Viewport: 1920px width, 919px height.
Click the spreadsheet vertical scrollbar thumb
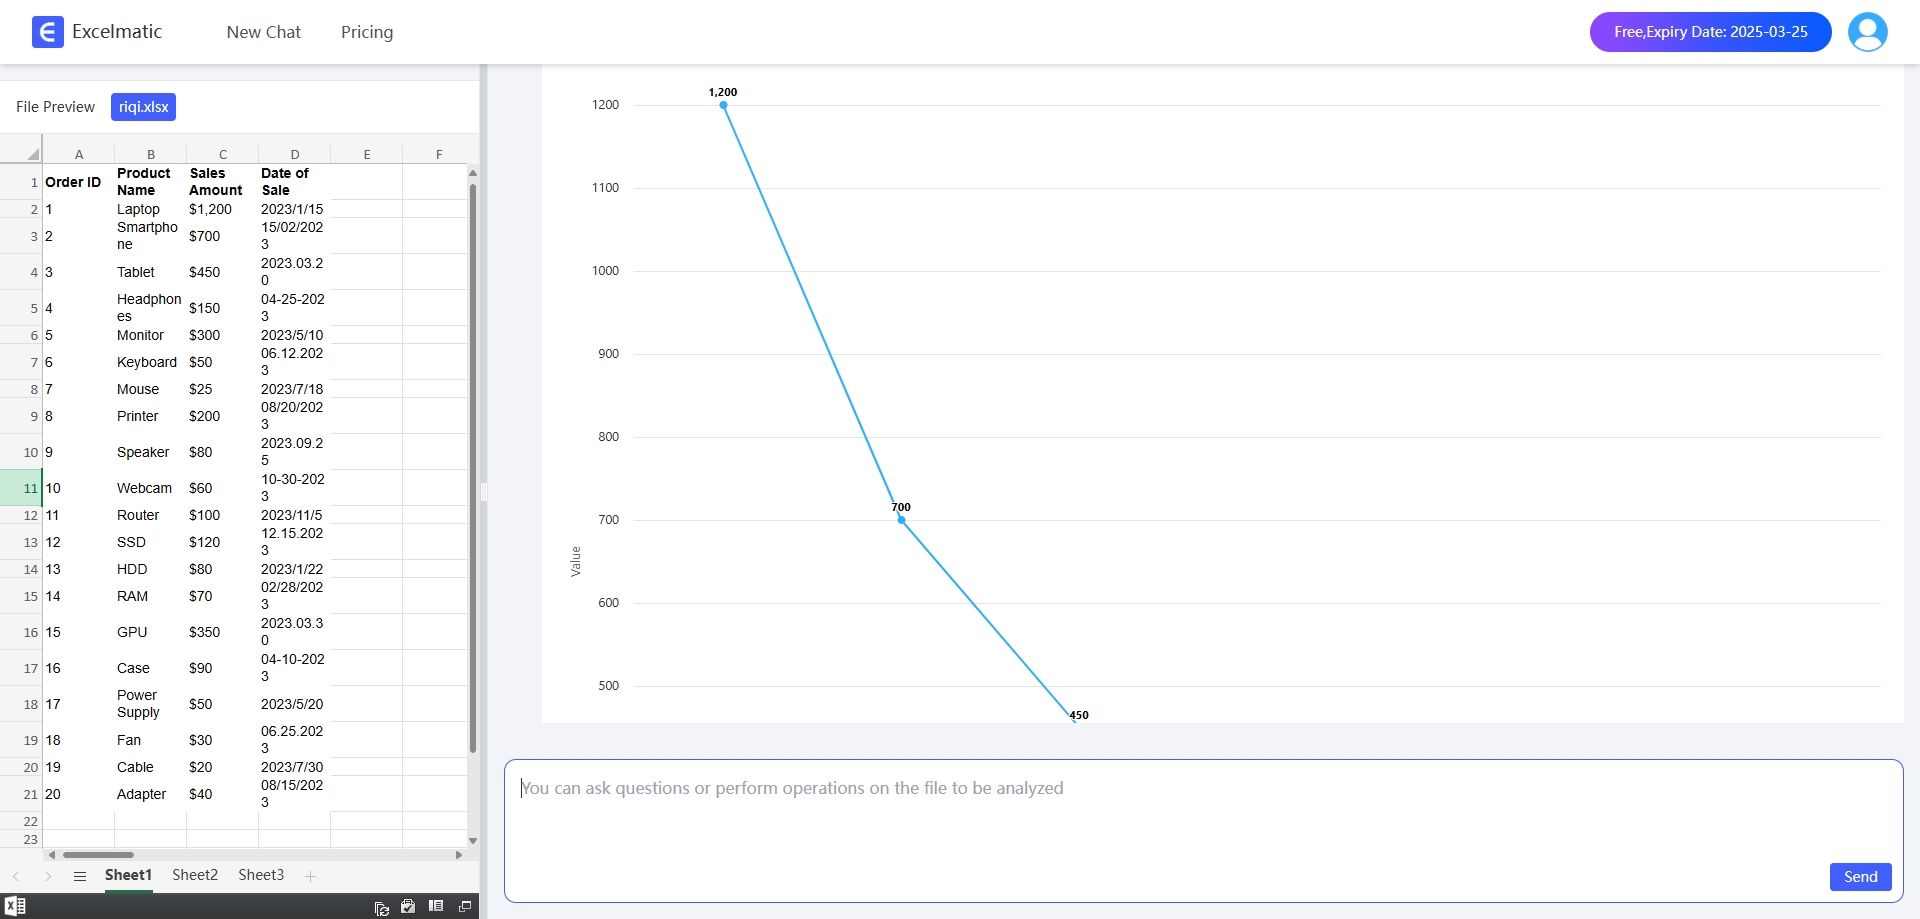(x=473, y=468)
